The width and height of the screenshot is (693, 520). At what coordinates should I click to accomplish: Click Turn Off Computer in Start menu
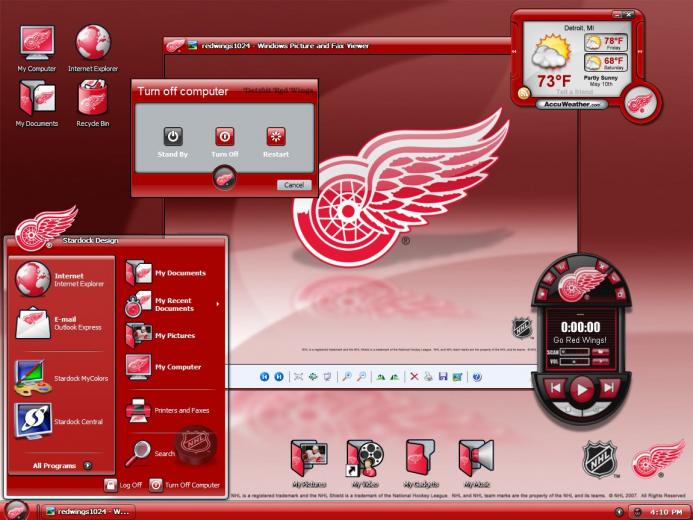[x=185, y=485]
